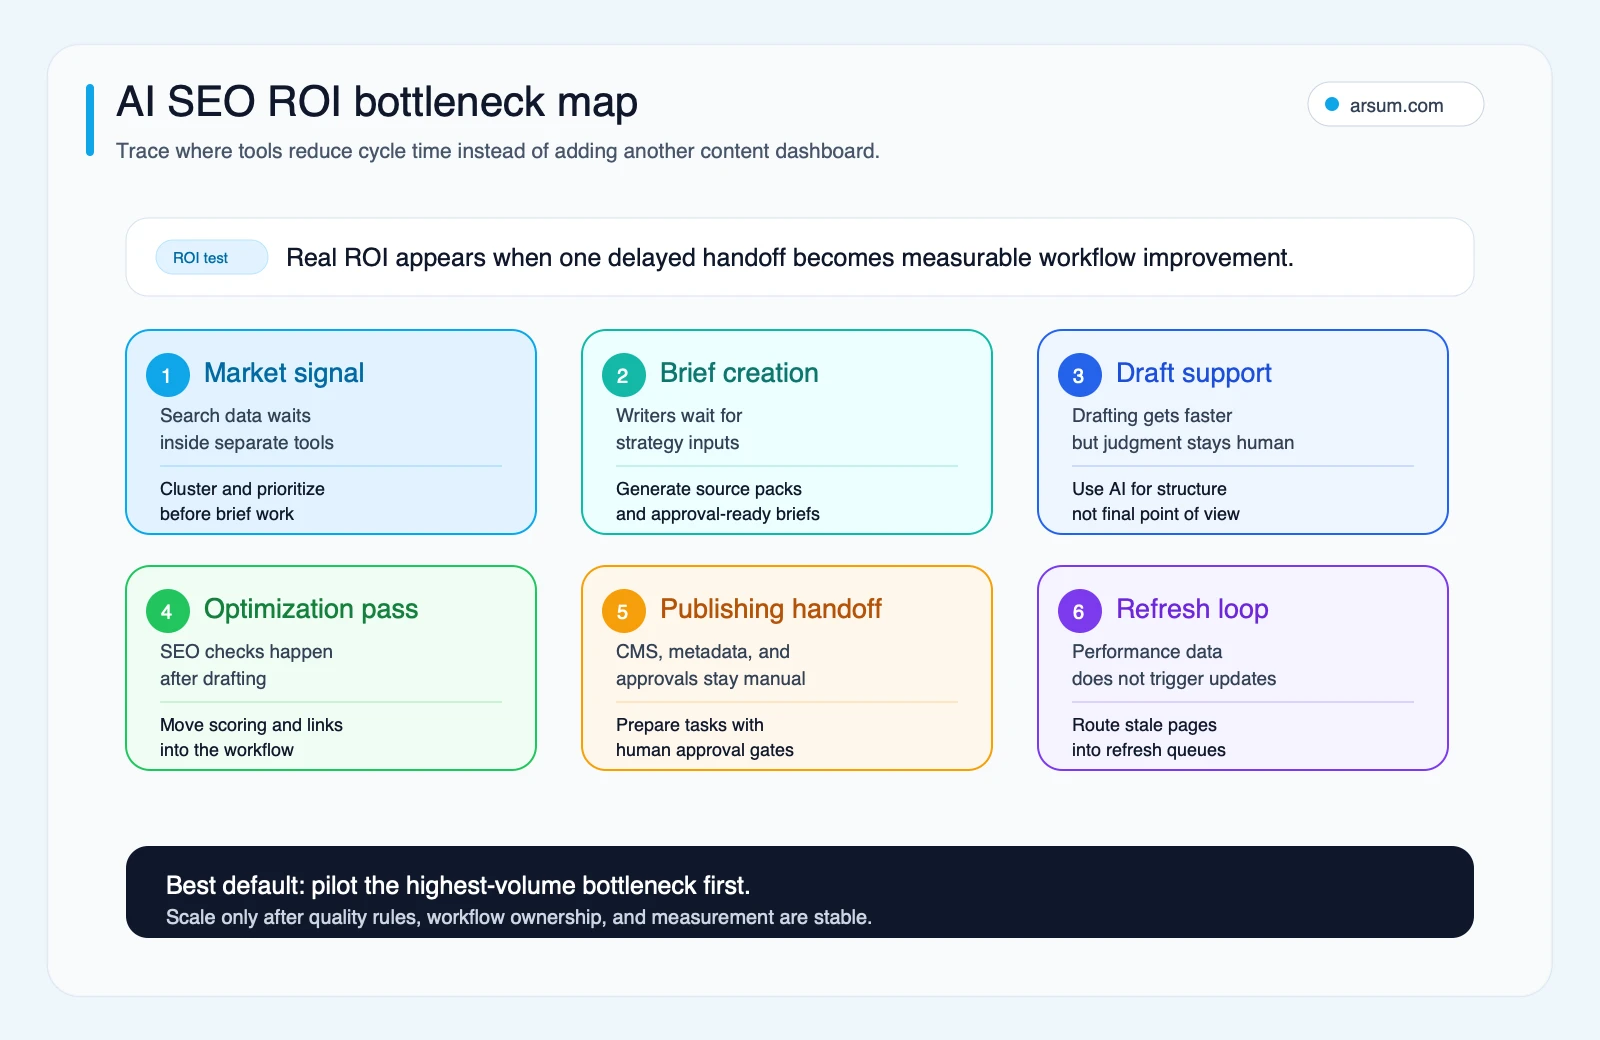Click 'Prepare tasks with human approval gates'

pyautogui.click(x=705, y=737)
